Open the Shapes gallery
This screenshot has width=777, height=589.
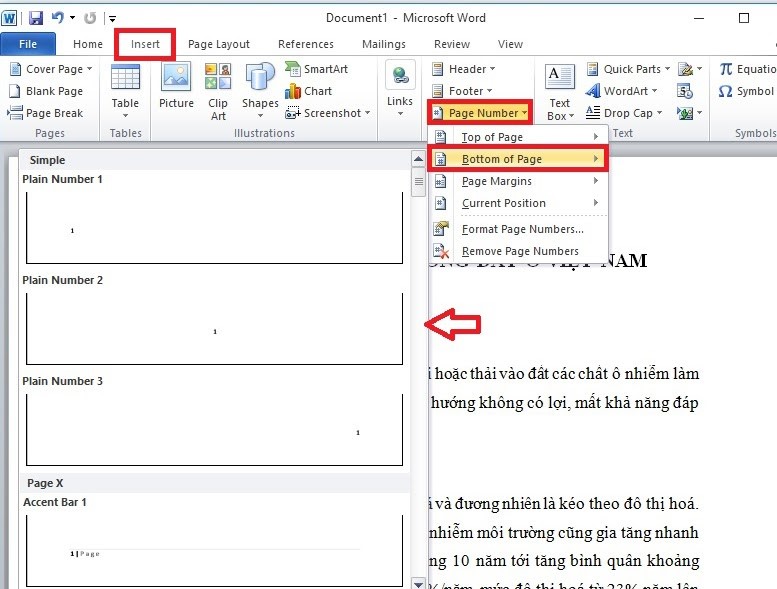point(260,92)
